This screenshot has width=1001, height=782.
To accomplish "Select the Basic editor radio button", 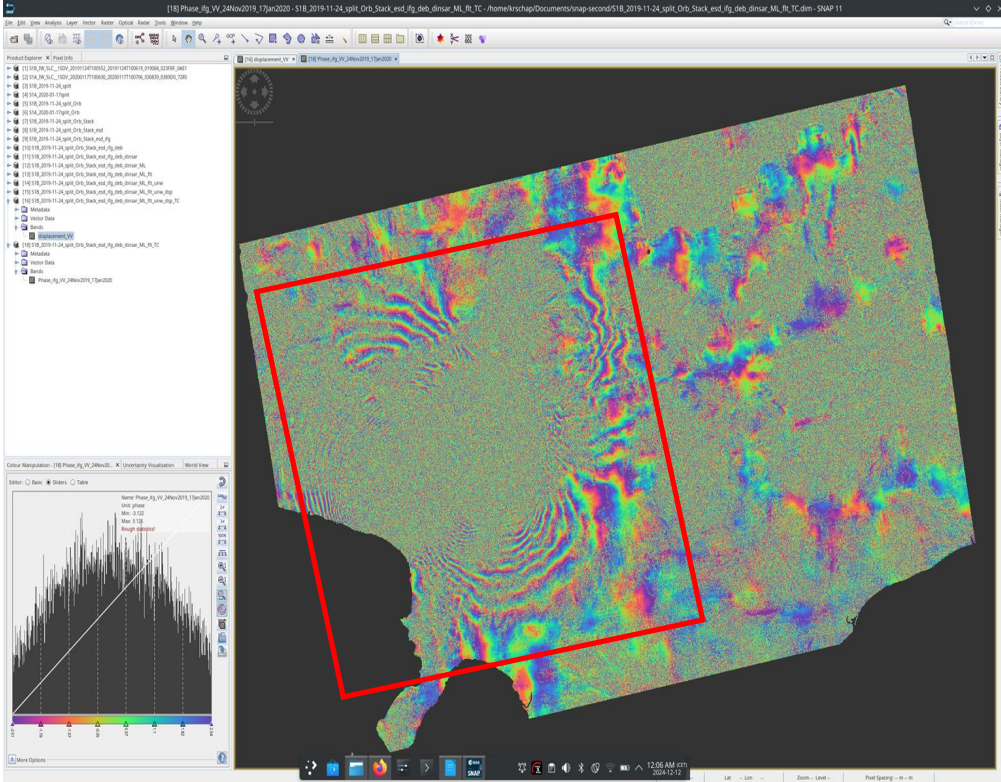I will click(x=28, y=483).
